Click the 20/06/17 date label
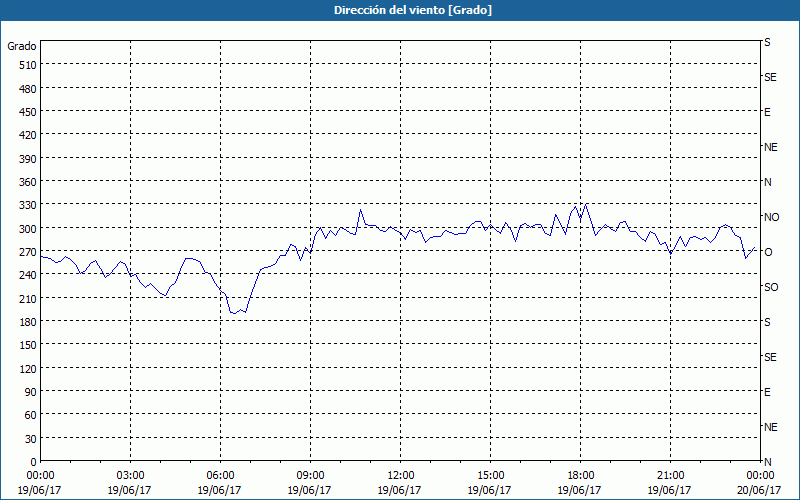 (759, 490)
